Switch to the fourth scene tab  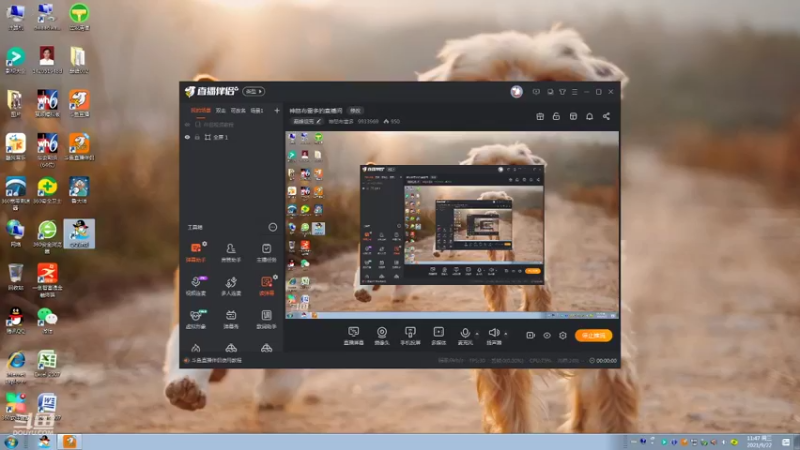pyautogui.click(x=257, y=110)
